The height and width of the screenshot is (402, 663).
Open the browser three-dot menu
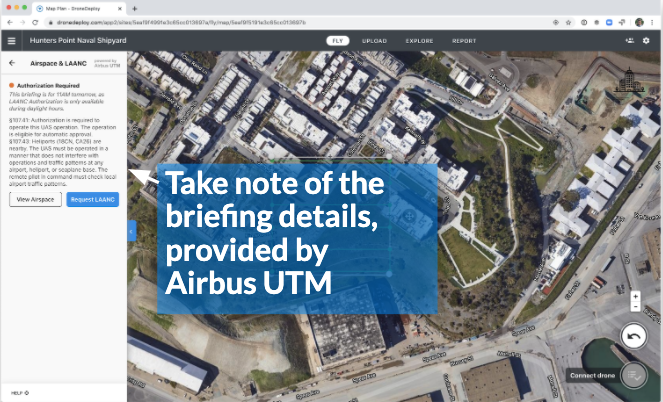click(652, 22)
